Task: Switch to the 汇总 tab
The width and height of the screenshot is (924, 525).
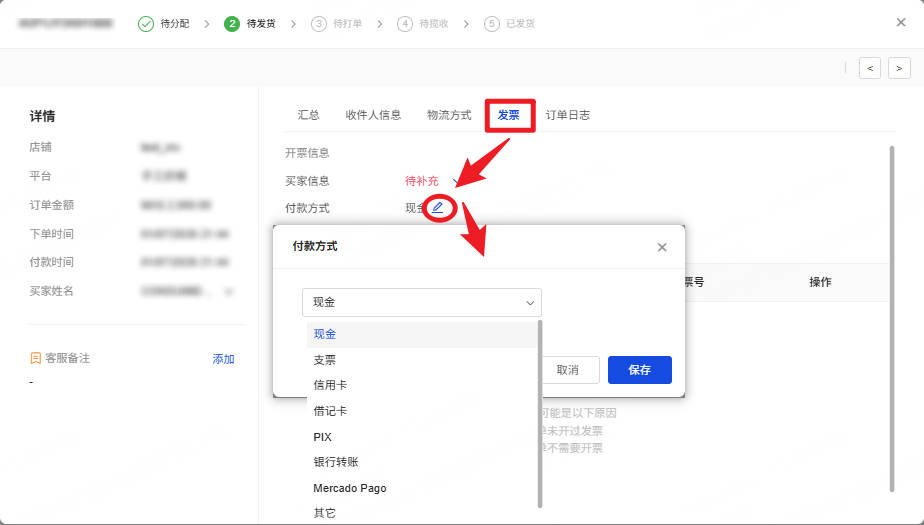Action: tap(308, 115)
